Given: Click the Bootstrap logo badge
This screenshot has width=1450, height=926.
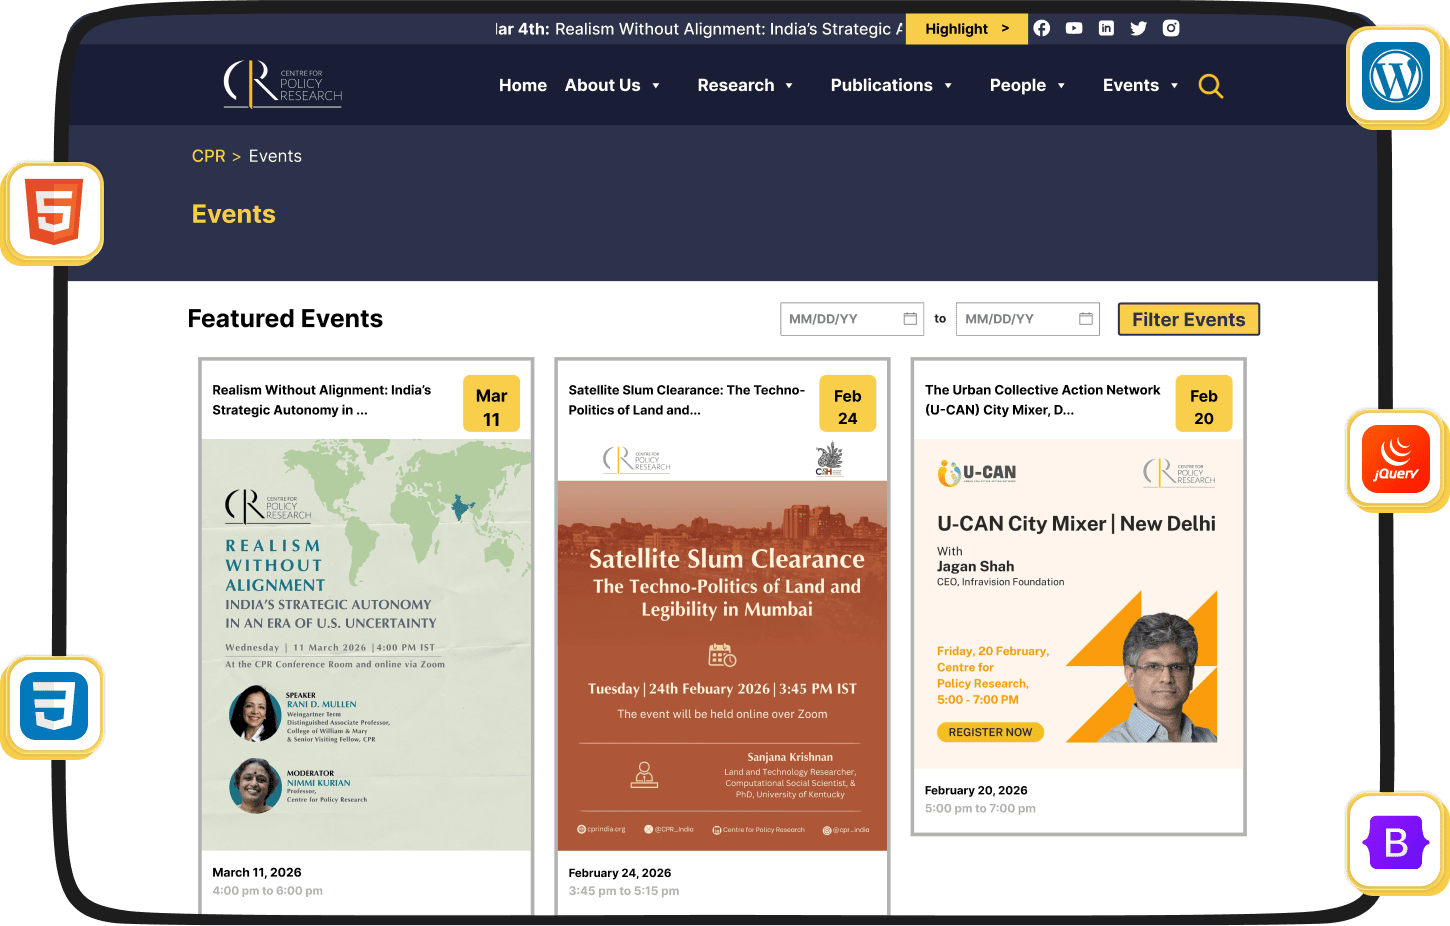Looking at the screenshot, I should pyautogui.click(x=1396, y=843).
